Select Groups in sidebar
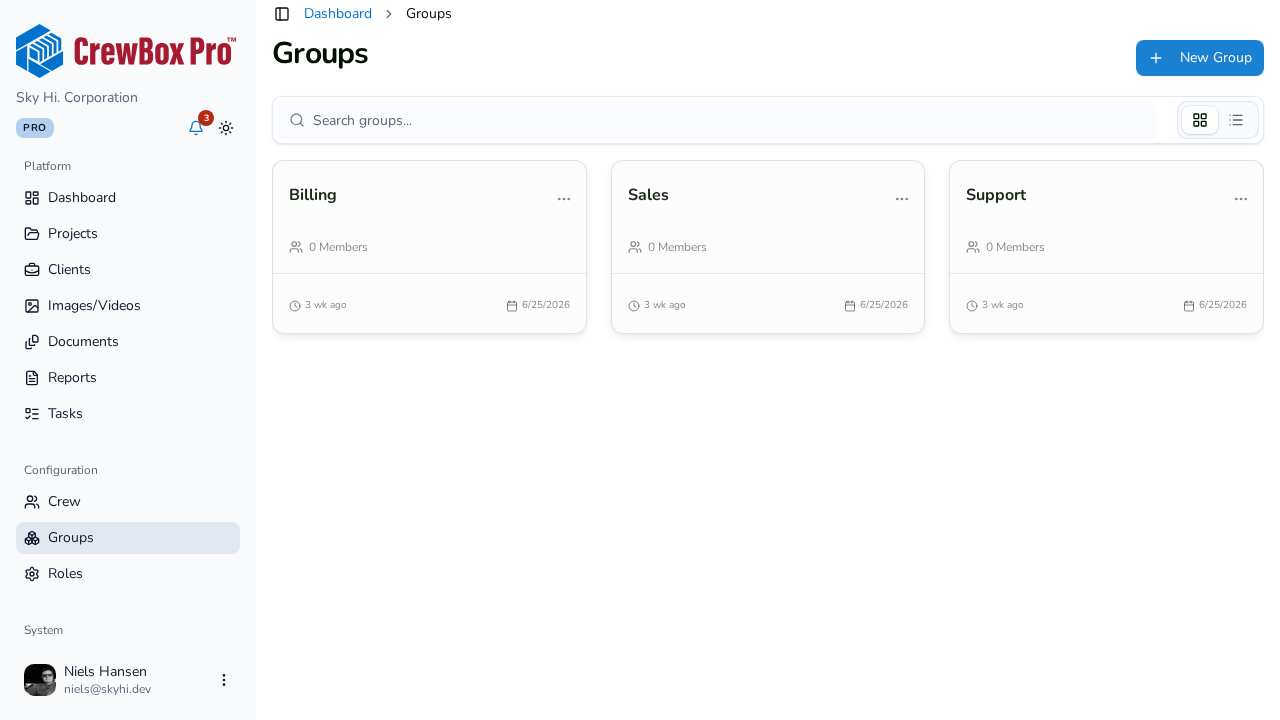Viewport: 1280px width, 720px height. (128, 538)
